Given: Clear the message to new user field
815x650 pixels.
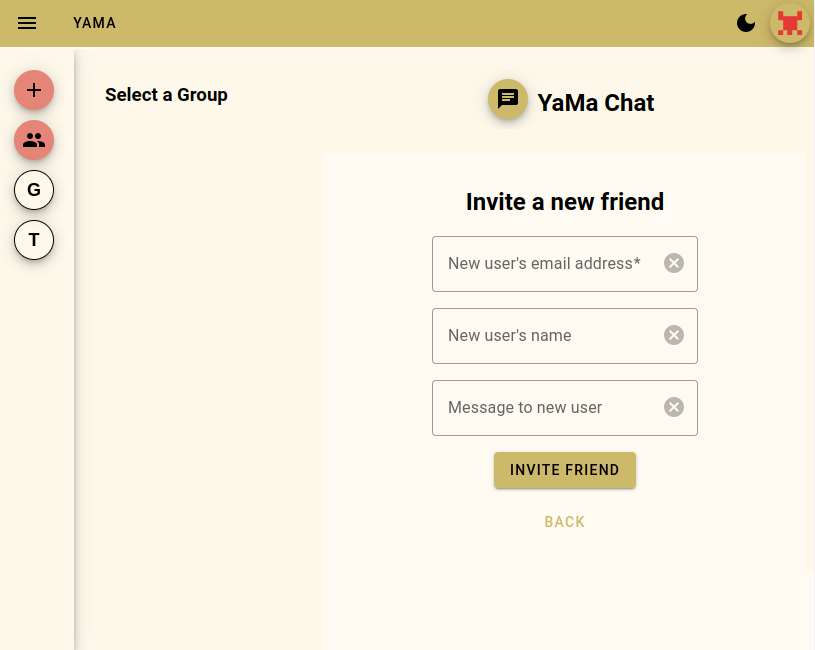Looking at the screenshot, I should click(674, 407).
